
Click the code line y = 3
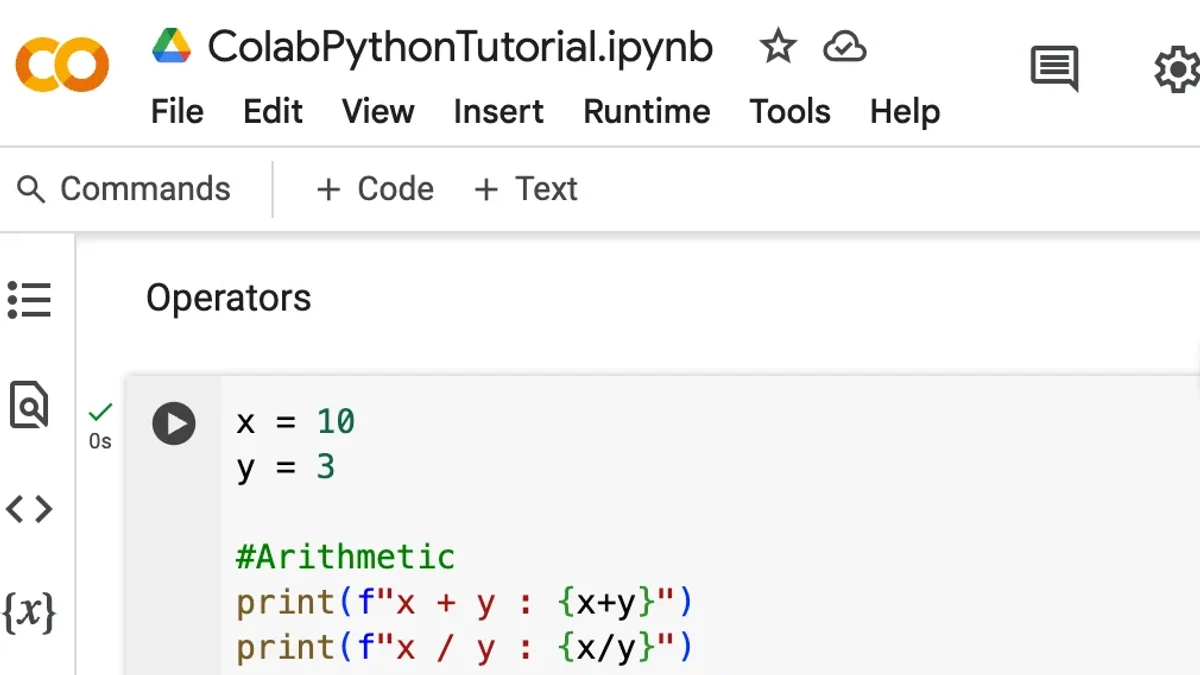[286, 467]
